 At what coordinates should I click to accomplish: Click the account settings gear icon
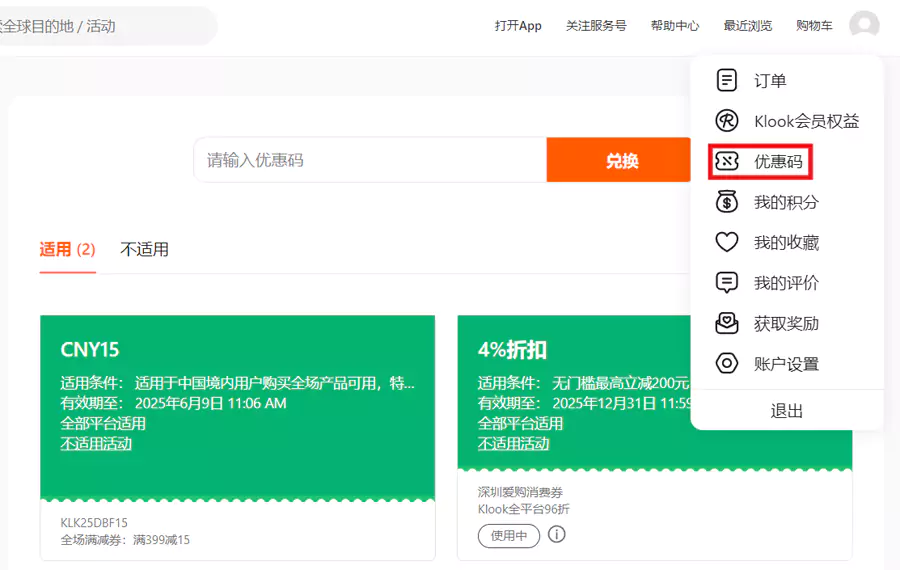(727, 364)
